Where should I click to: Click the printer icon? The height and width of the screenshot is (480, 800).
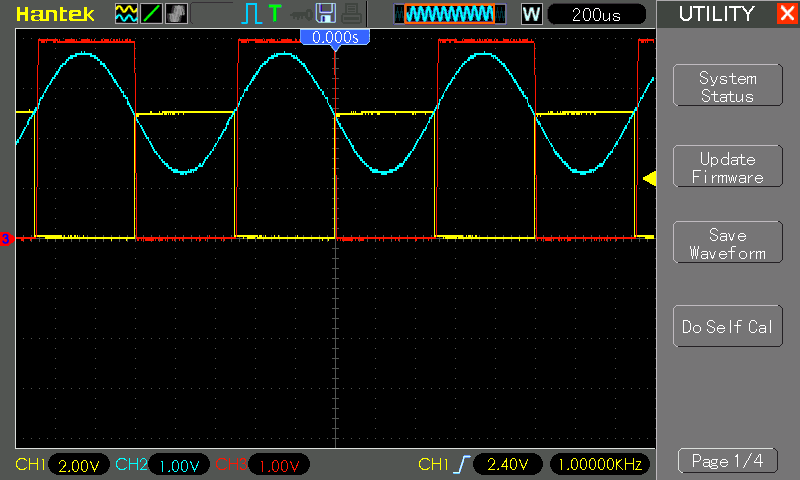(351, 14)
